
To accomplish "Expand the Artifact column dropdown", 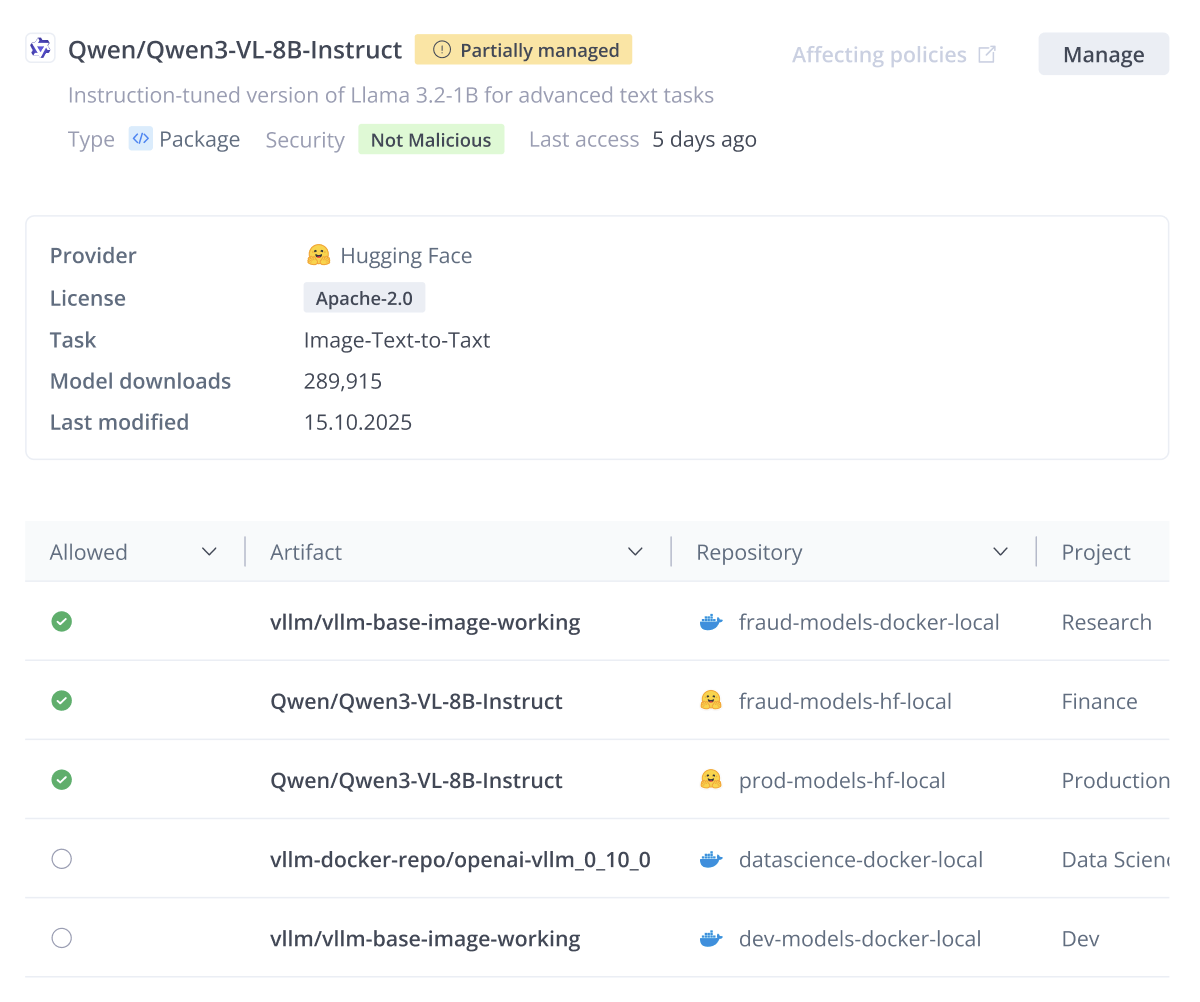I will pos(635,551).
